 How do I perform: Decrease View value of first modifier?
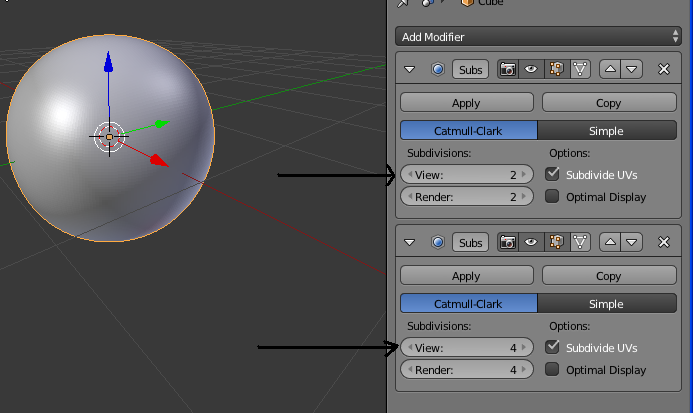click(x=410, y=175)
